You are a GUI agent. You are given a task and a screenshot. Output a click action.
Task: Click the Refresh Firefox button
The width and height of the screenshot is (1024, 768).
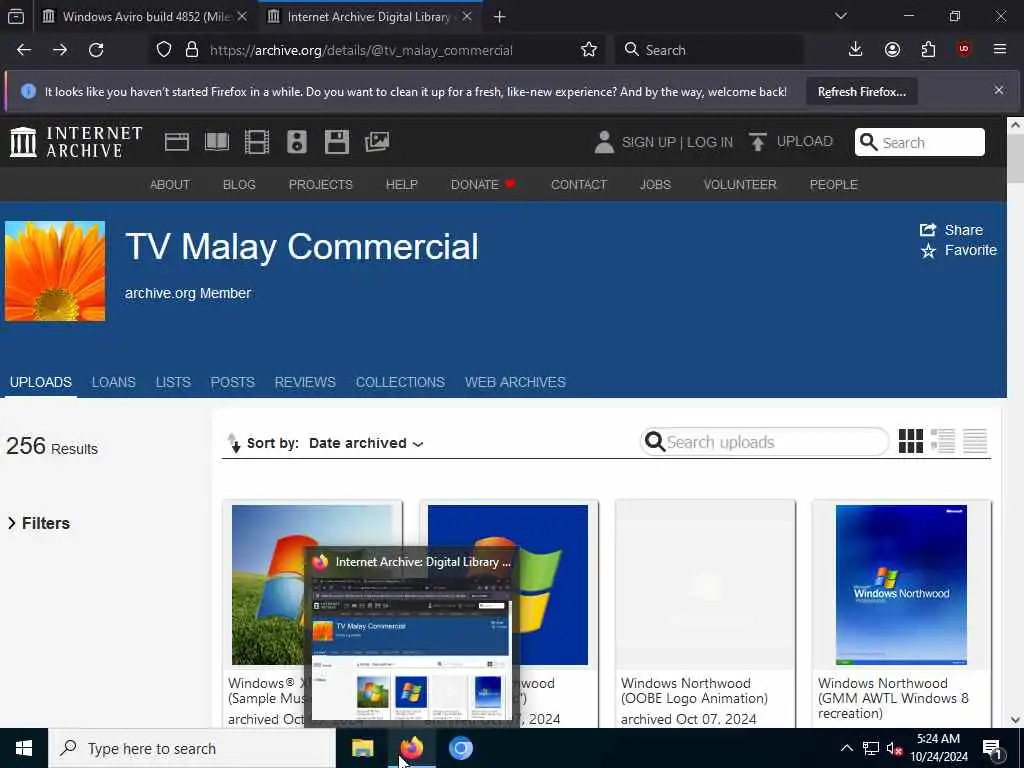point(861,92)
